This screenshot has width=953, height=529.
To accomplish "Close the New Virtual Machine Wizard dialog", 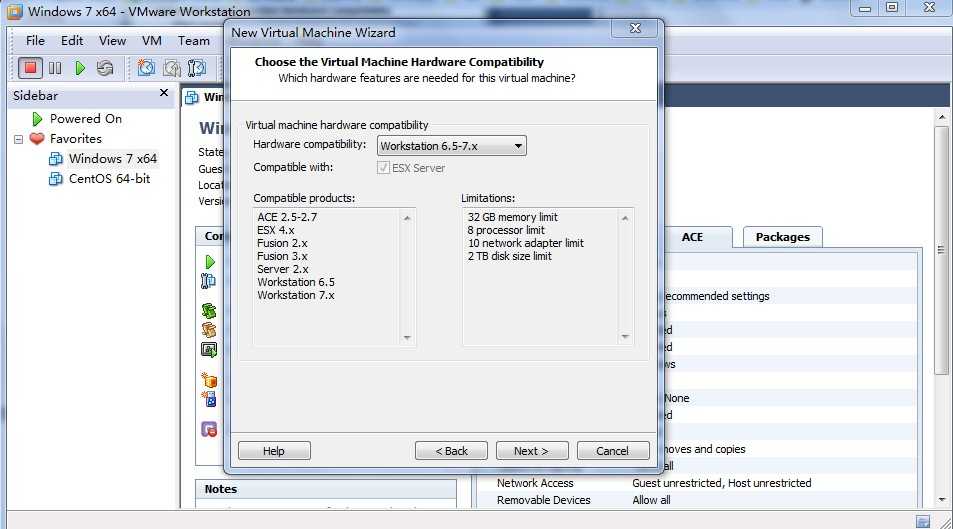I will point(635,28).
